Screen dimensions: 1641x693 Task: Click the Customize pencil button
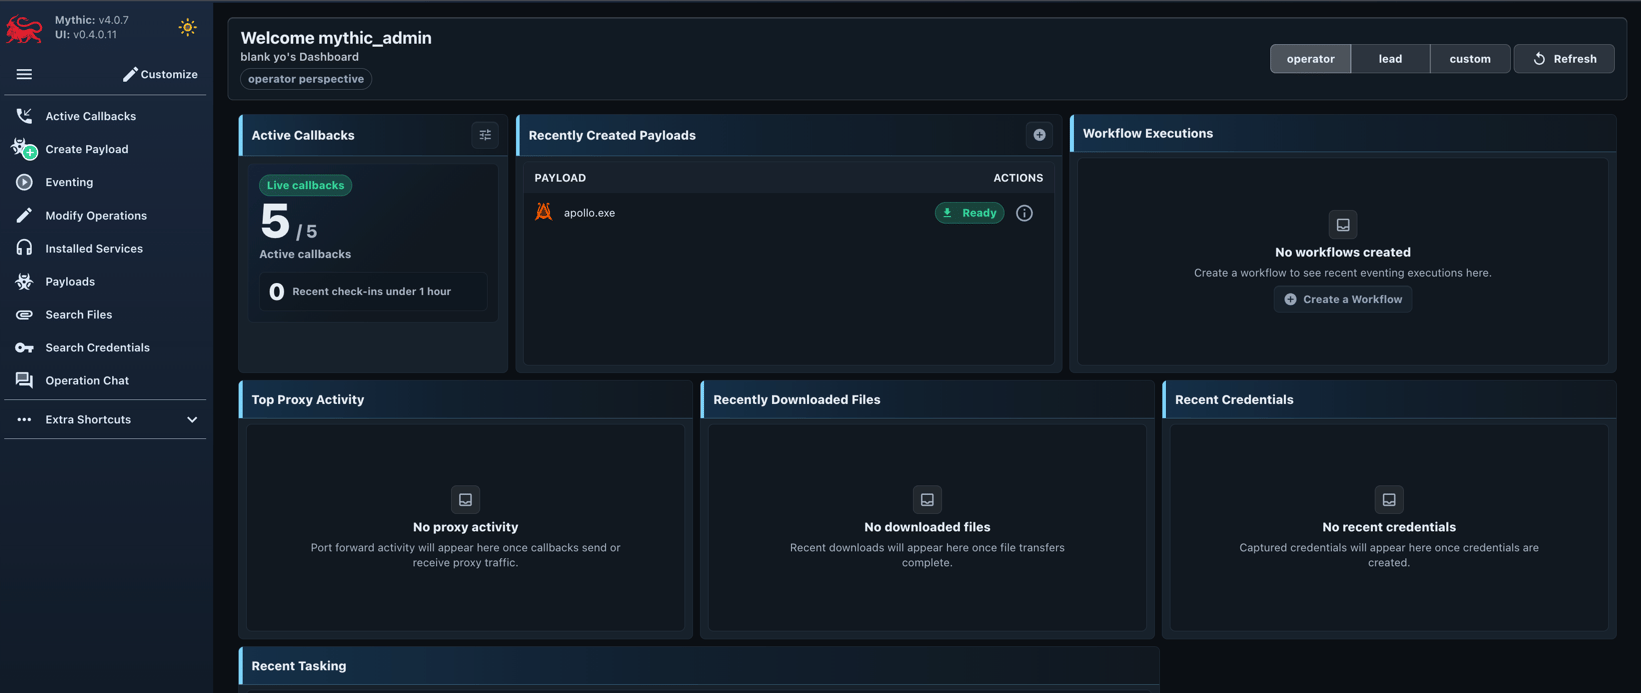160,74
